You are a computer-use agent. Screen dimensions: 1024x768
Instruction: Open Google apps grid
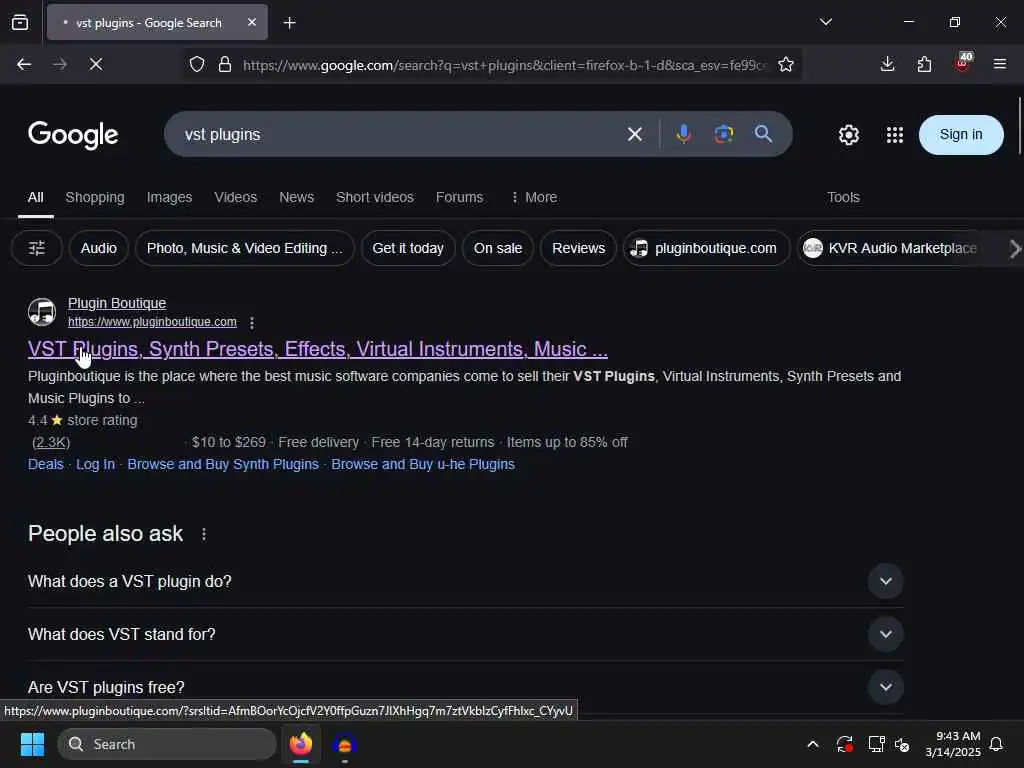point(895,135)
